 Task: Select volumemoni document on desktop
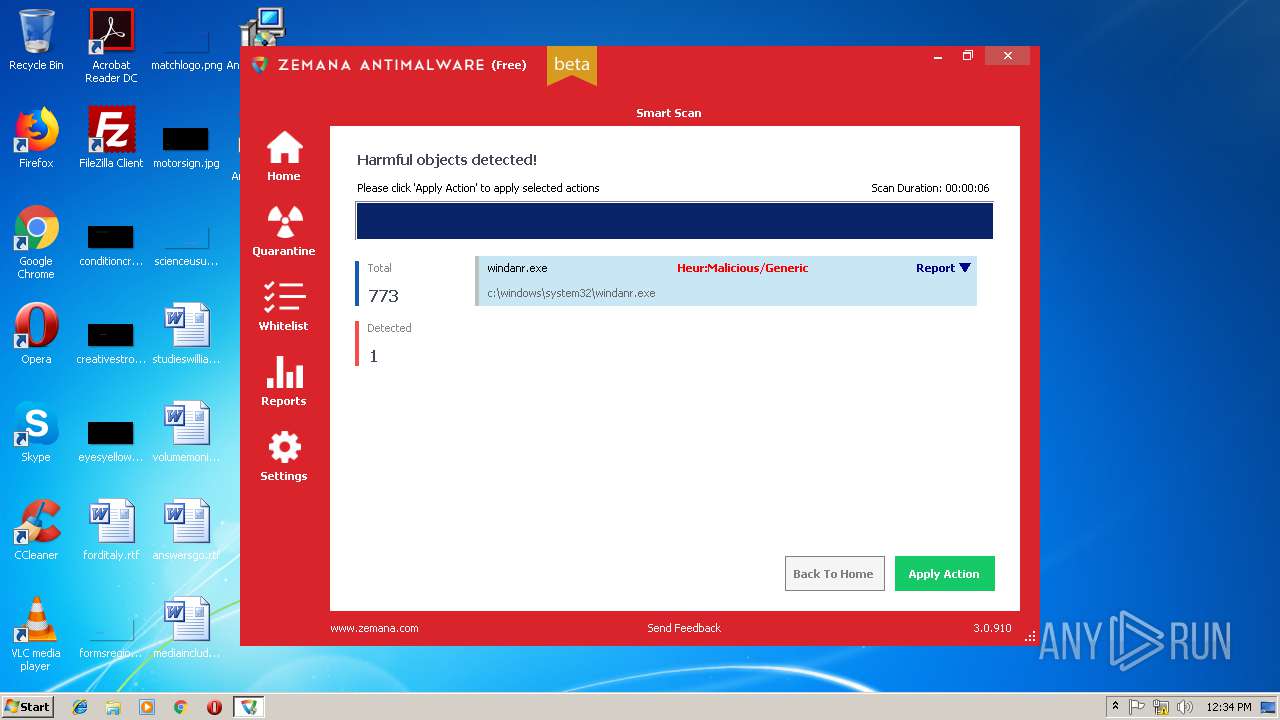tap(186, 432)
